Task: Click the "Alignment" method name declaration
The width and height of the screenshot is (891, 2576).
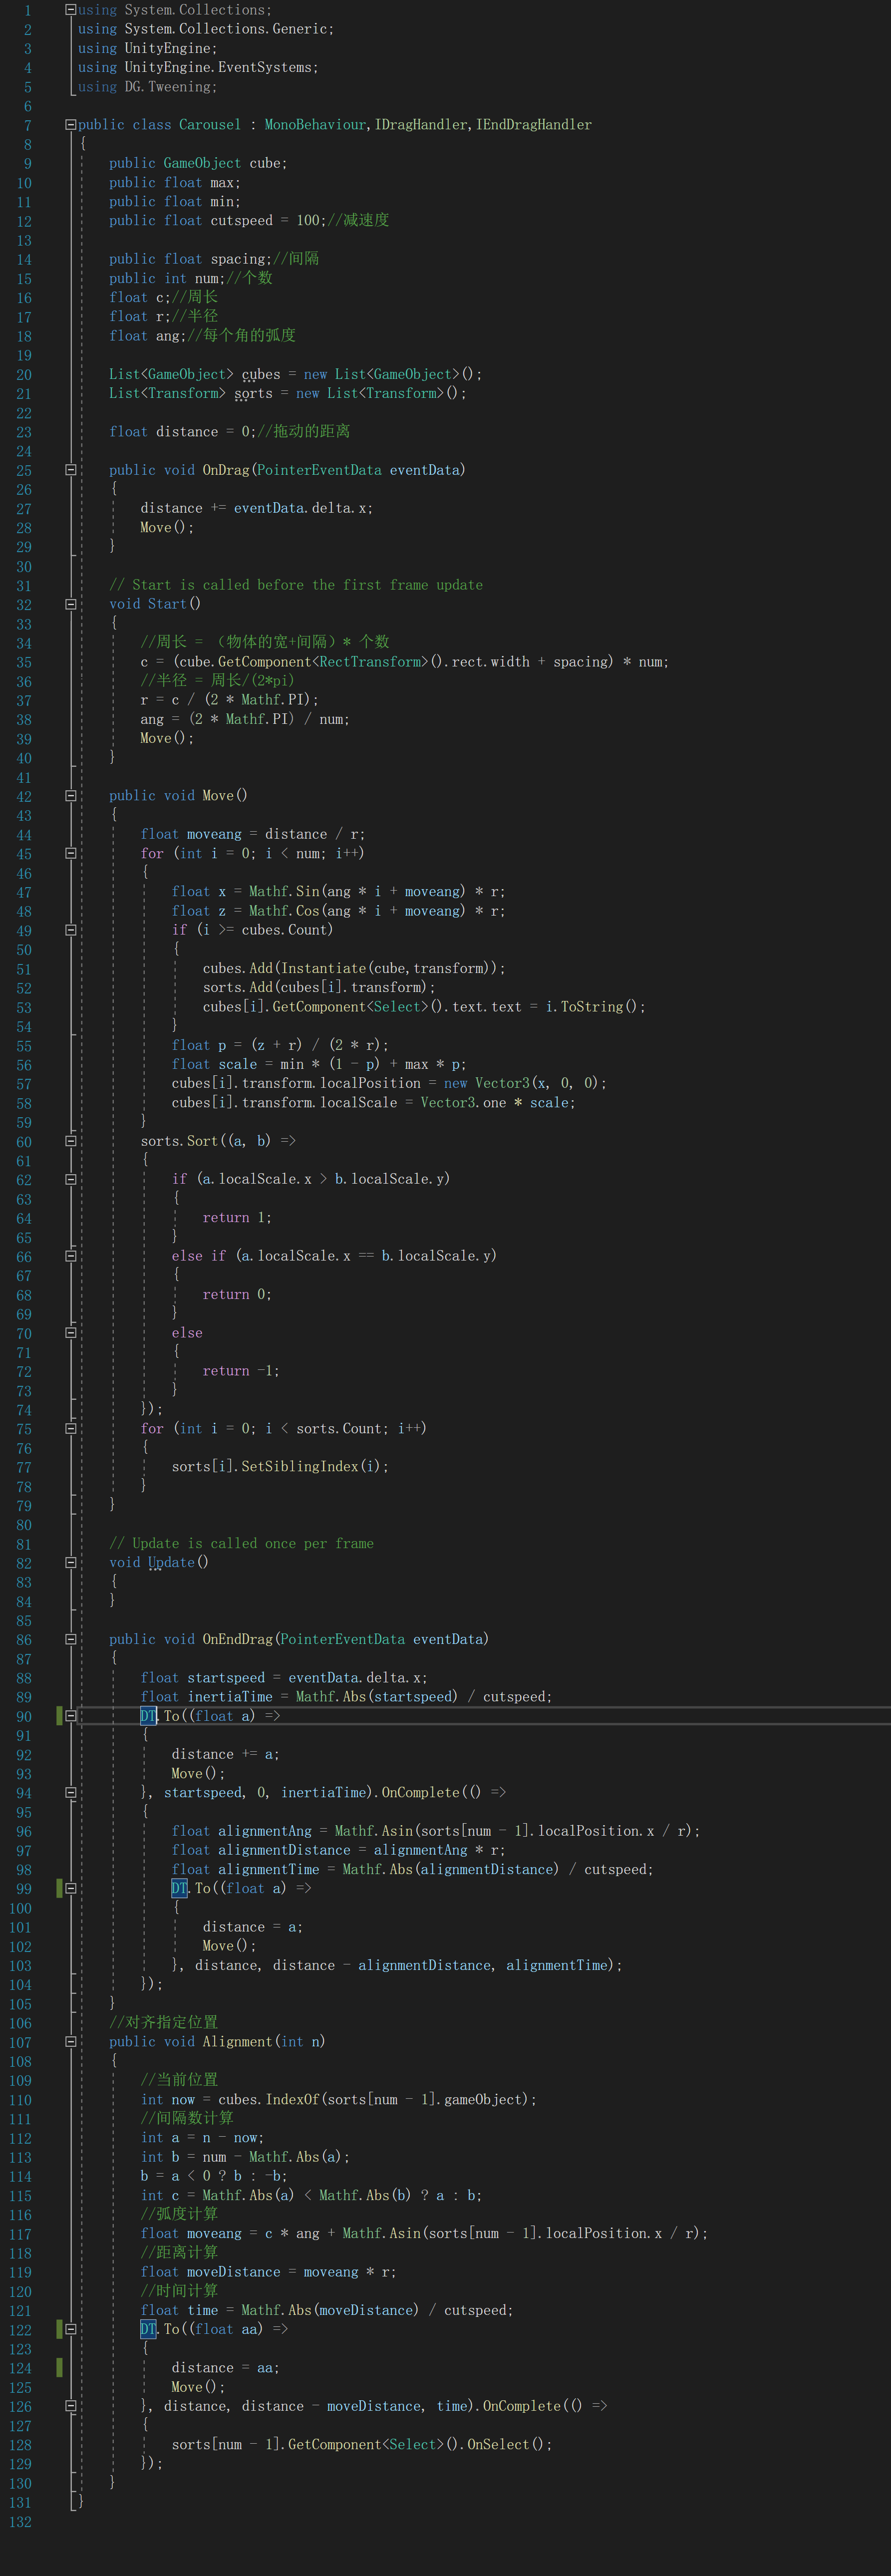Action: [238, 2042]
